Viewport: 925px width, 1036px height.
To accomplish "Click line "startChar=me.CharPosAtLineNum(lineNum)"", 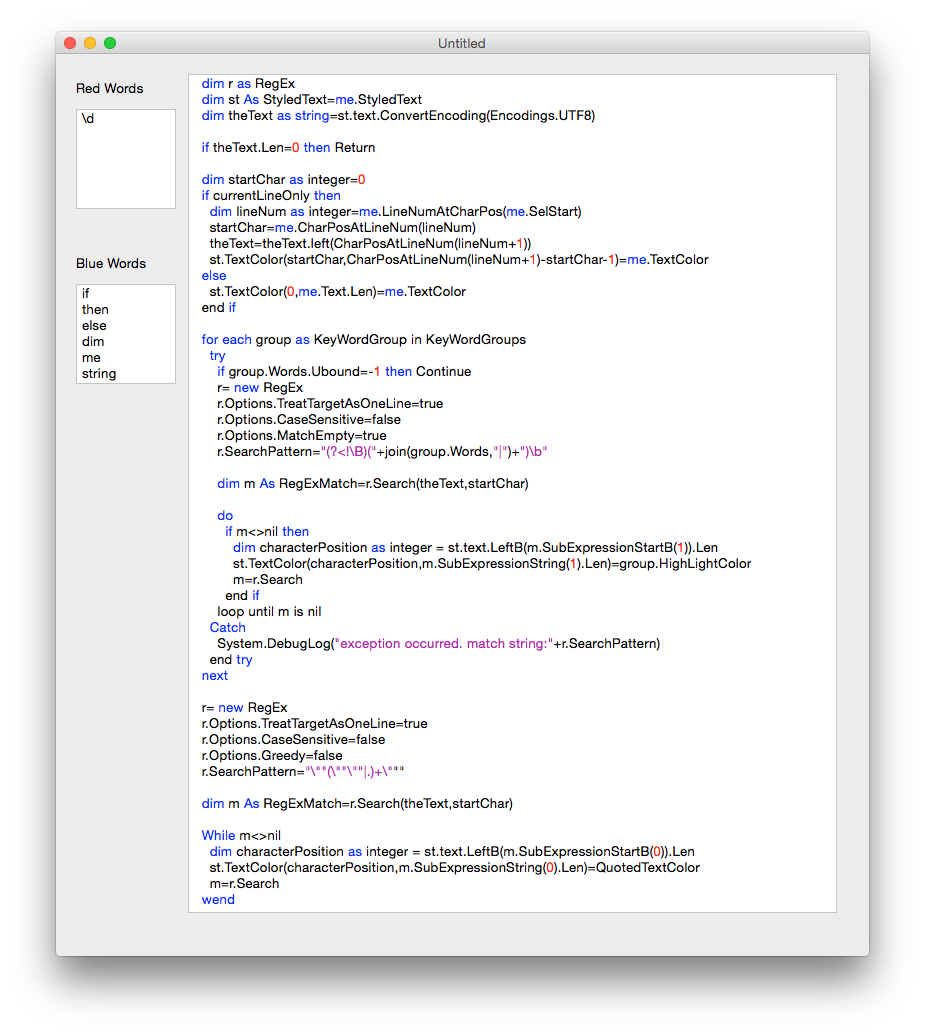I will pos(342,227).
